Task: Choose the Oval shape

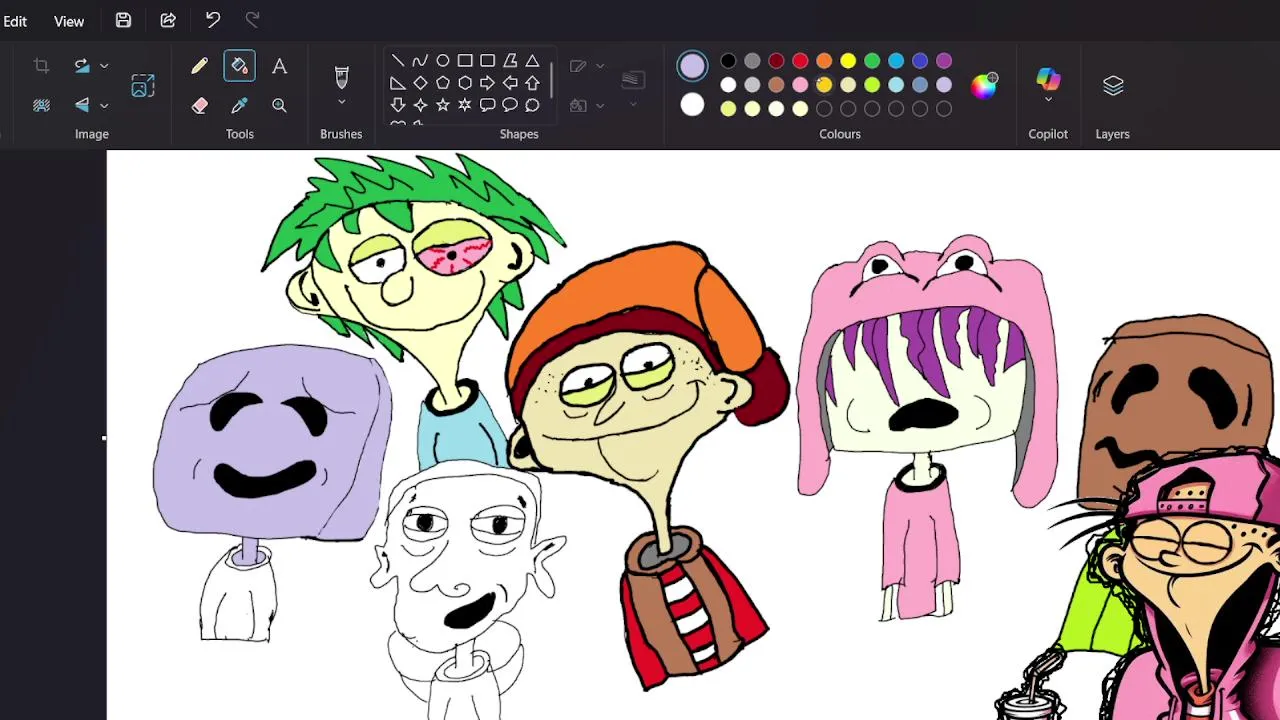Action: (x=443, y=61)
